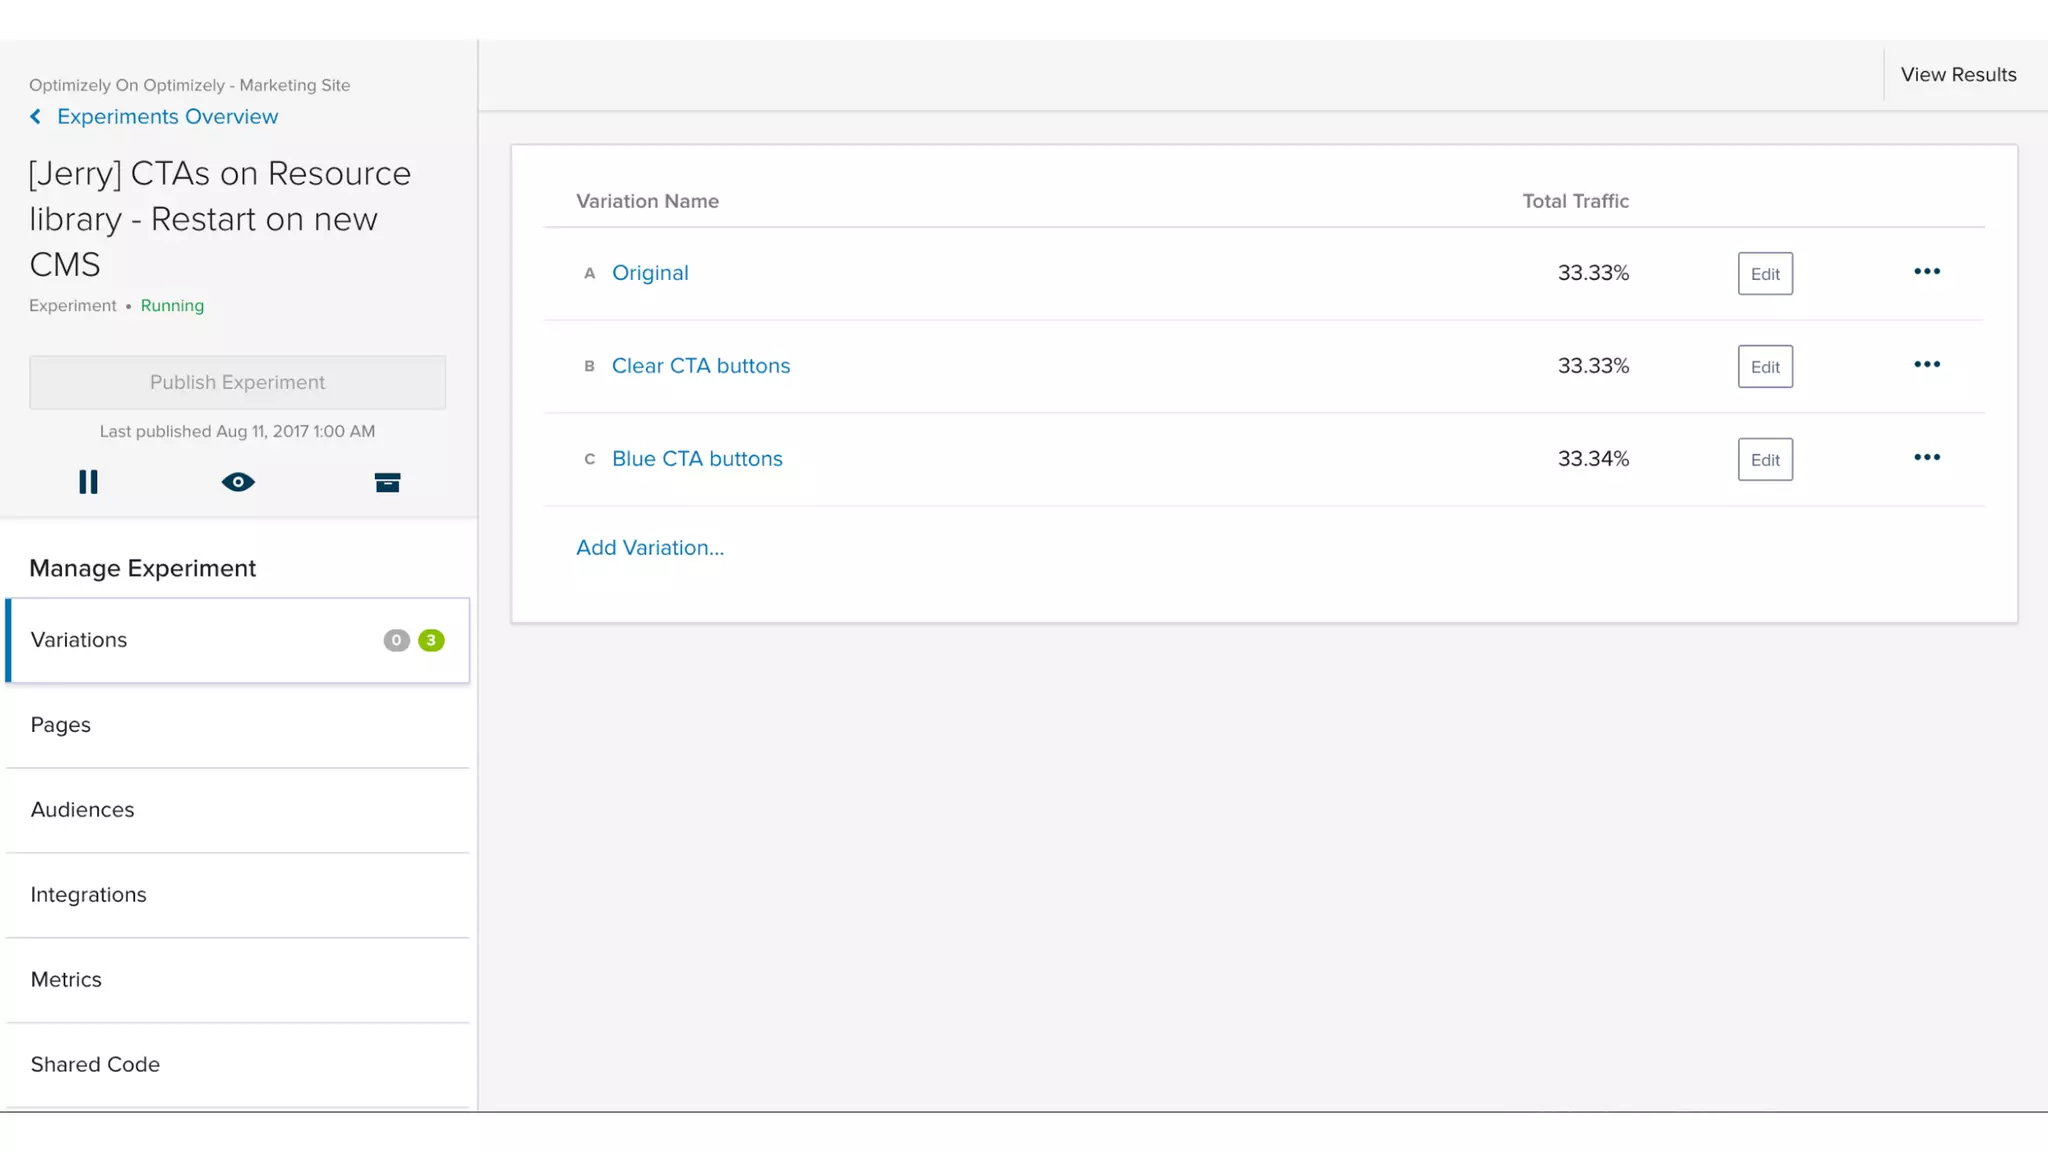
Task: Open View Results
Action: click(1958, 75)
